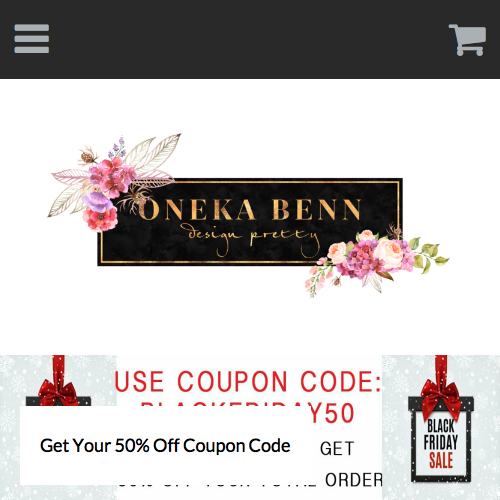Click the red ribbon above the left gift box
Image resolution: width=500 pixels, height=500 pixels.
pyautogui.click(x=59, y=369)
